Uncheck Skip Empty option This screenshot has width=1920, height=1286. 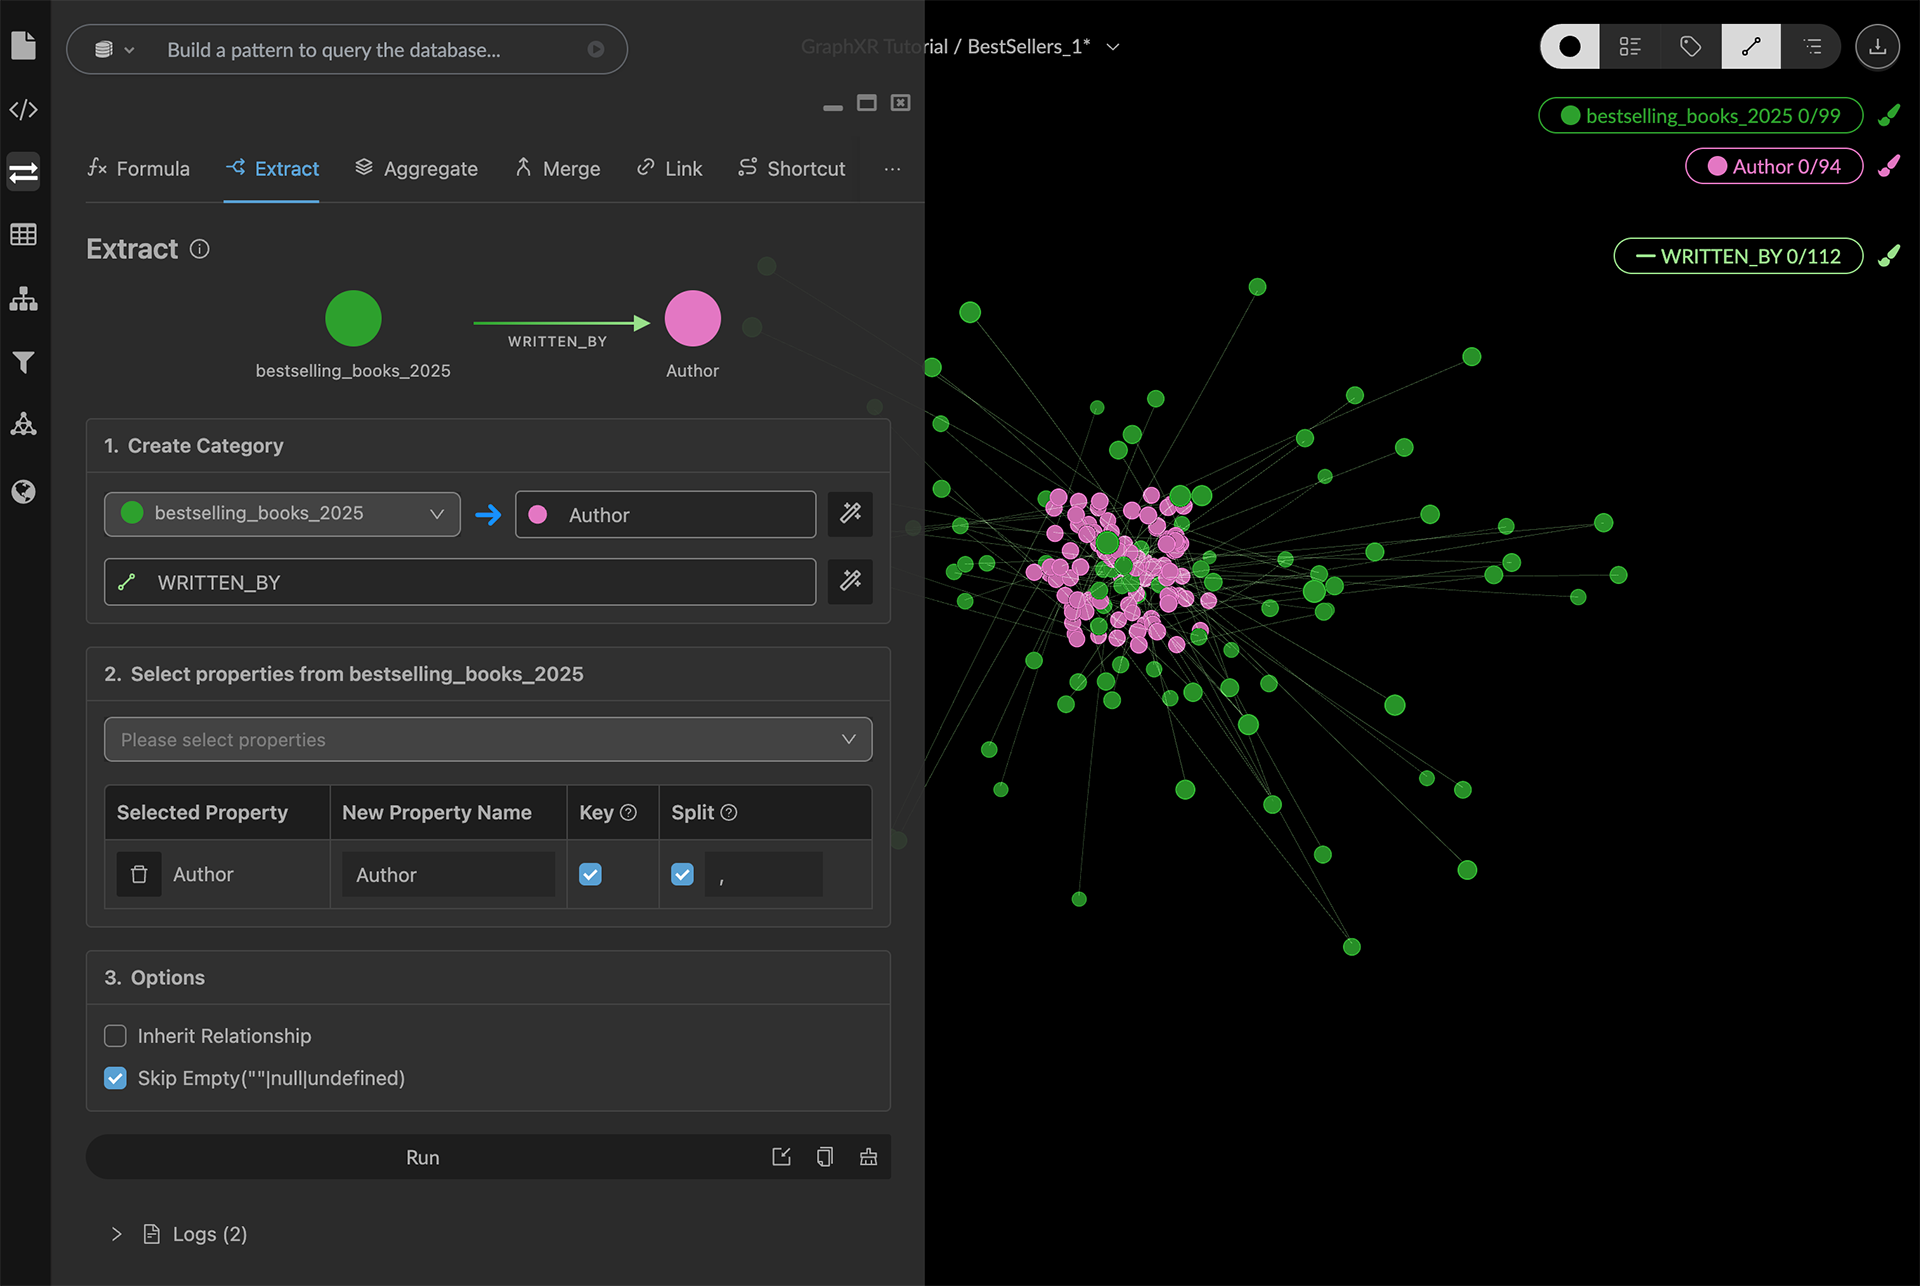pos(116,1078)
